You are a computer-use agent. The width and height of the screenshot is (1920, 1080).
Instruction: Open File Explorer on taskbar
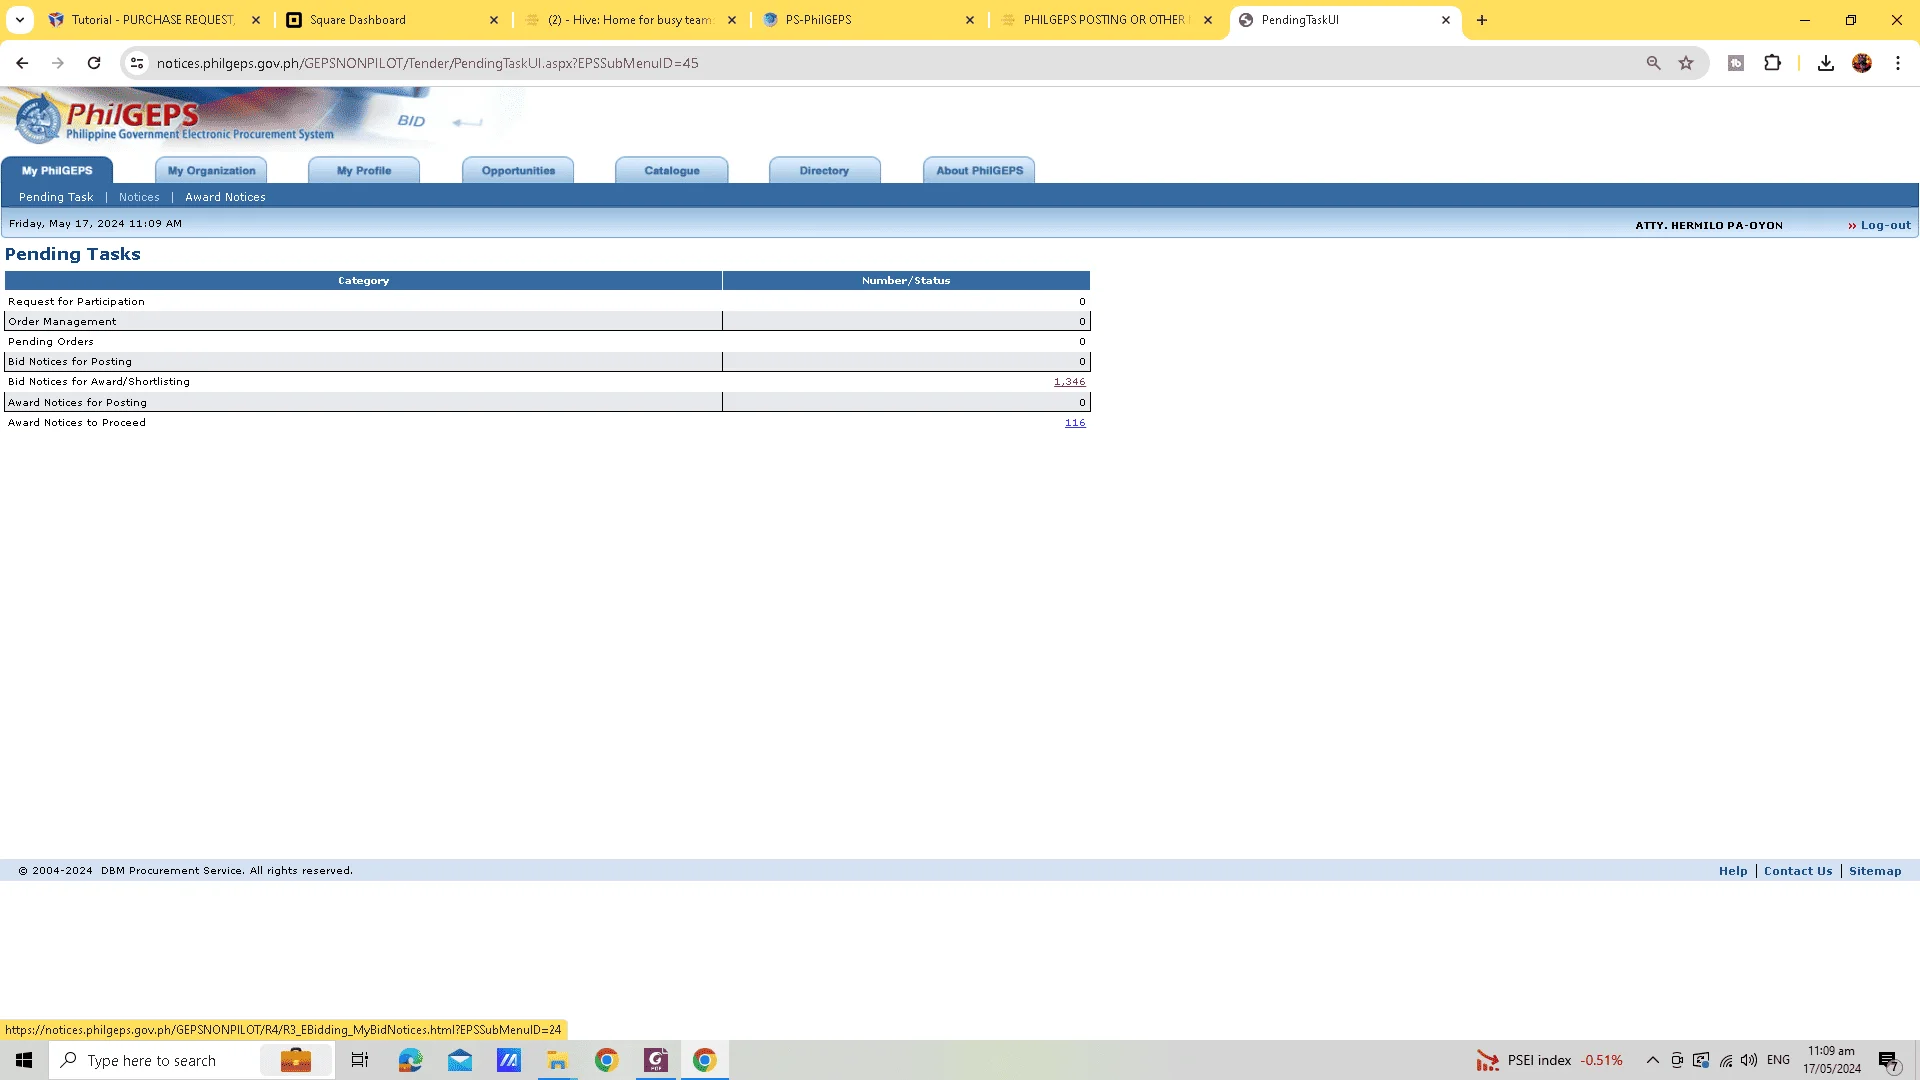[x=557, y=1060]
